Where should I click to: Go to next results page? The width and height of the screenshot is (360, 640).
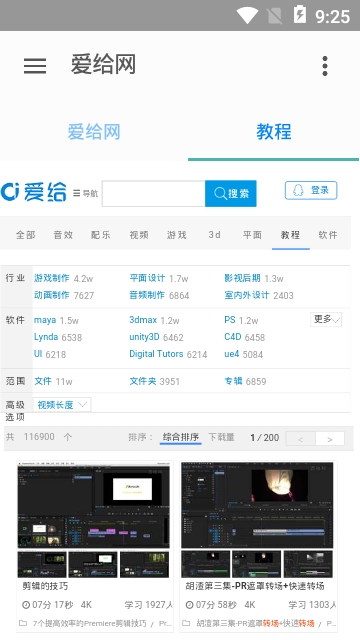pos(330,439)
